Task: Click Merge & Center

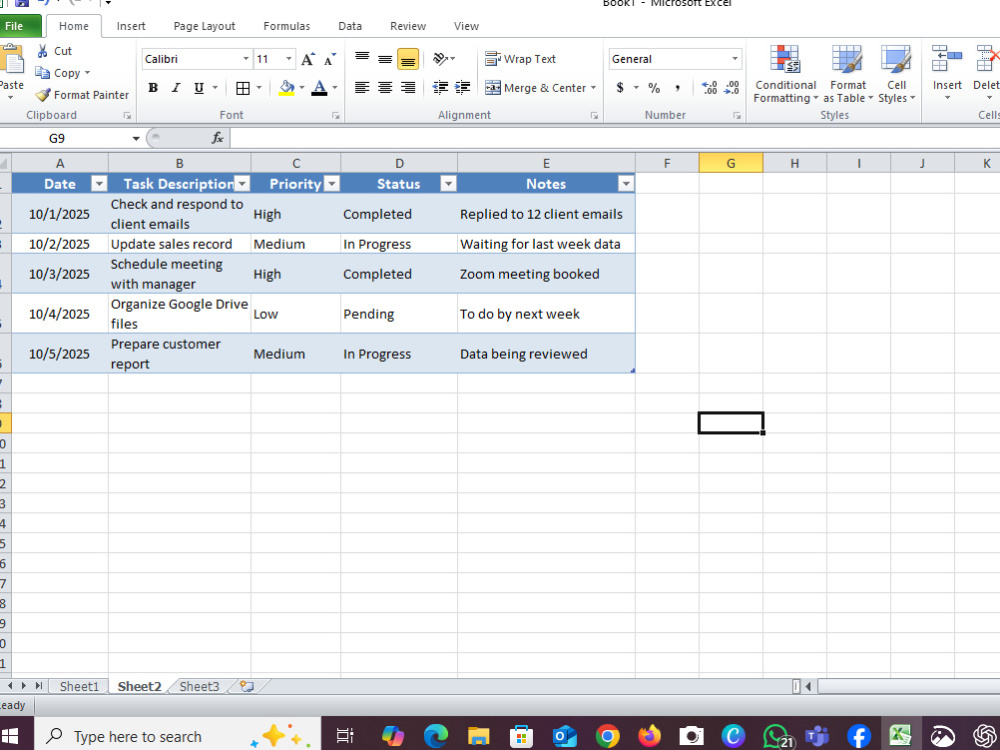Action: tap(536, 88)
